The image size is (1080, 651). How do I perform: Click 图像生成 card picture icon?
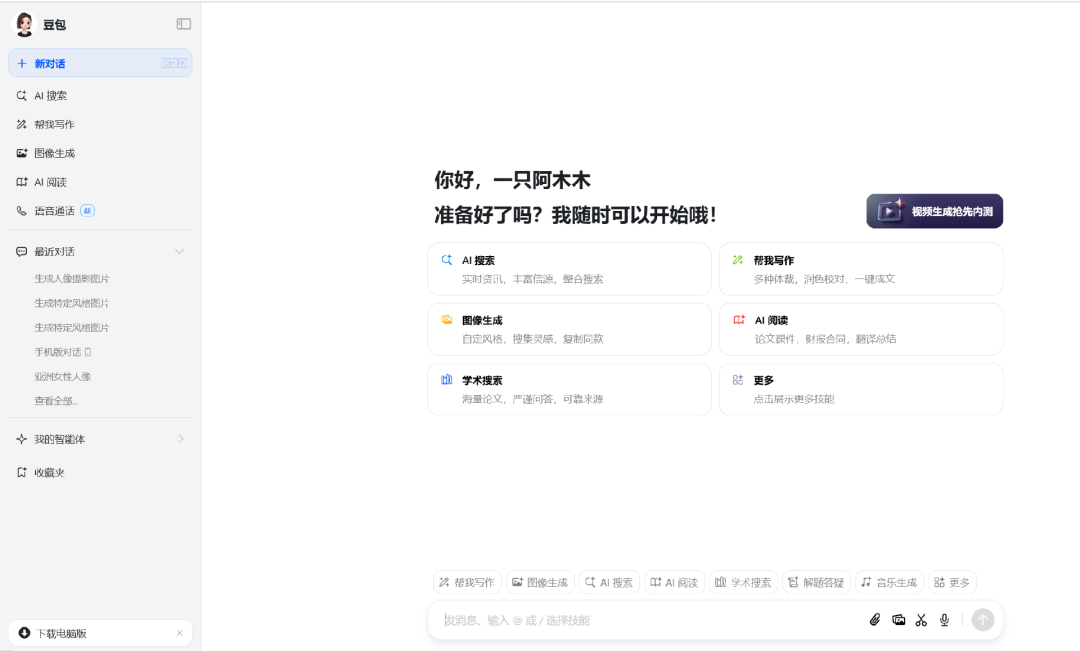(447, 320)
